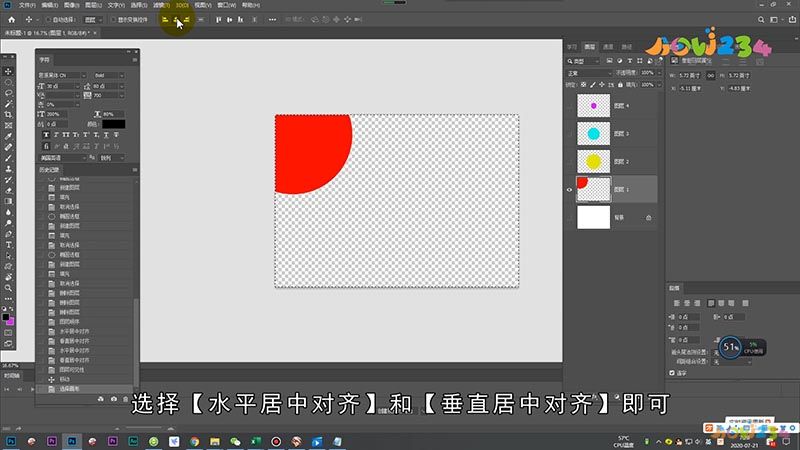Toggle the lock all icon in Layers panel
Image resolution: width=800 pixels, height=450 pixels.
(x=620, y=85)
